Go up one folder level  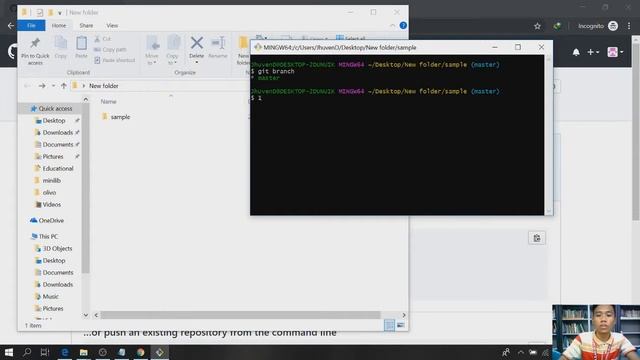coord(64,86)
